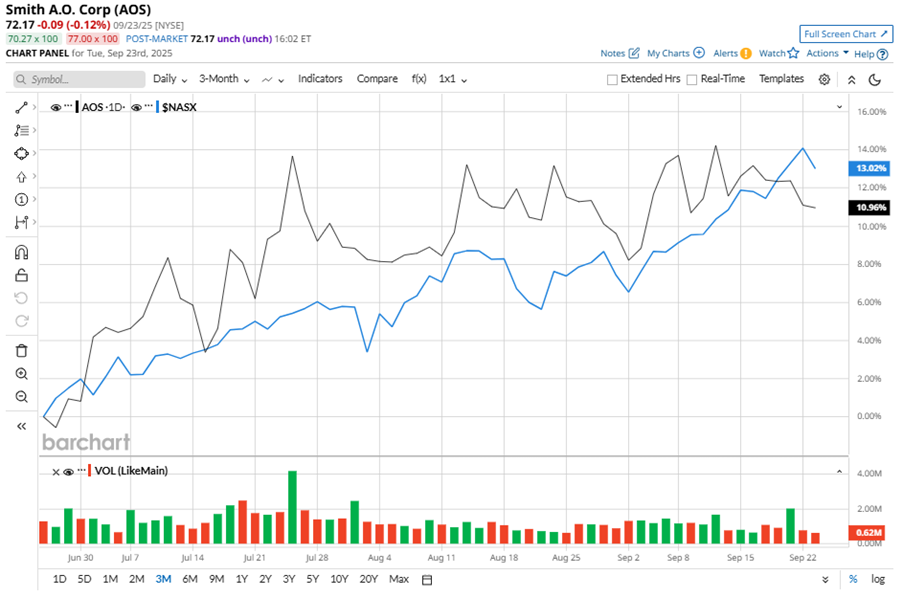
Task: Select the trend line drawing tool
Action: (21, 108)
